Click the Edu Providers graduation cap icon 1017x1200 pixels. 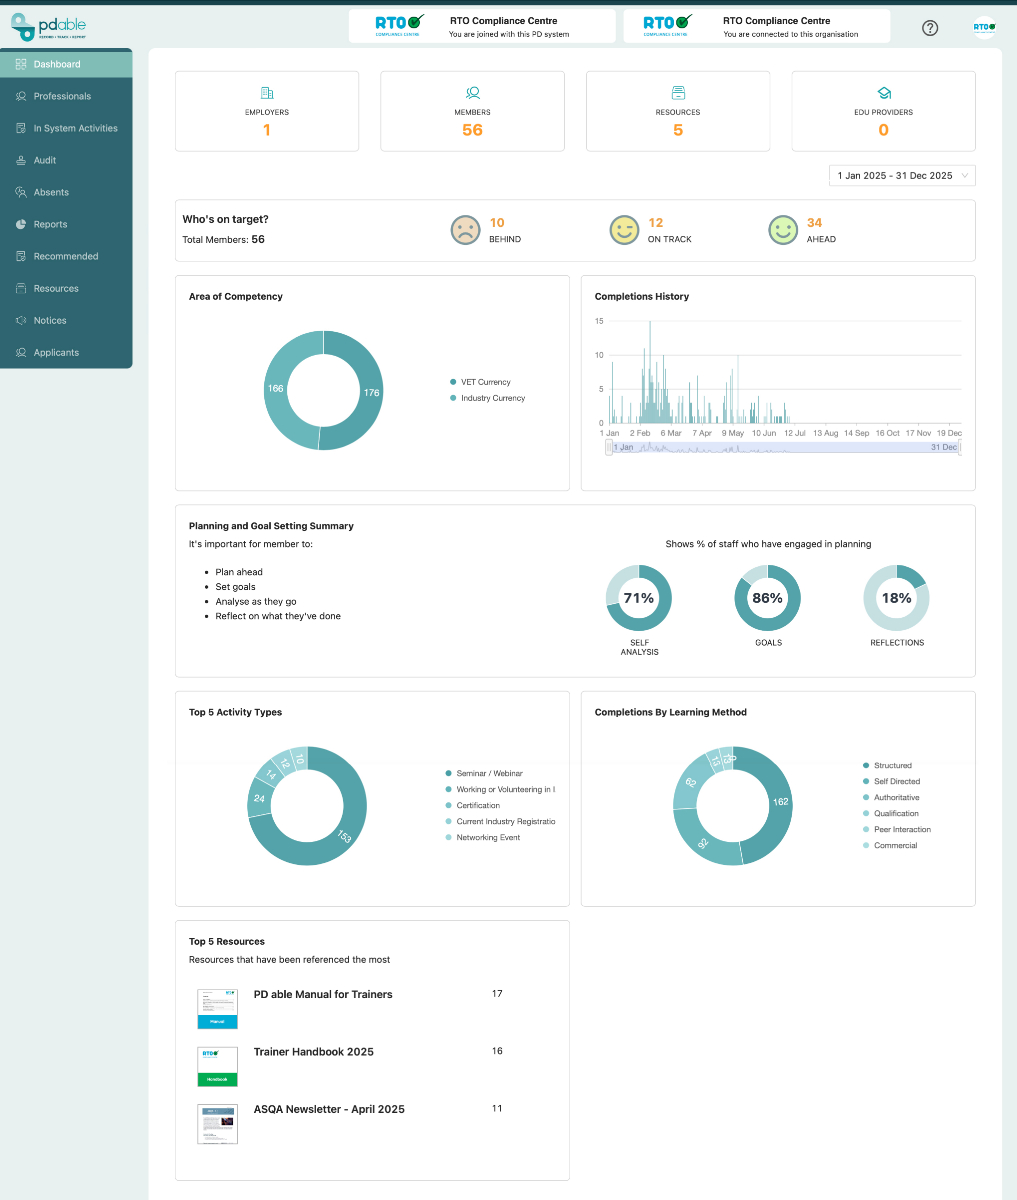883,91
